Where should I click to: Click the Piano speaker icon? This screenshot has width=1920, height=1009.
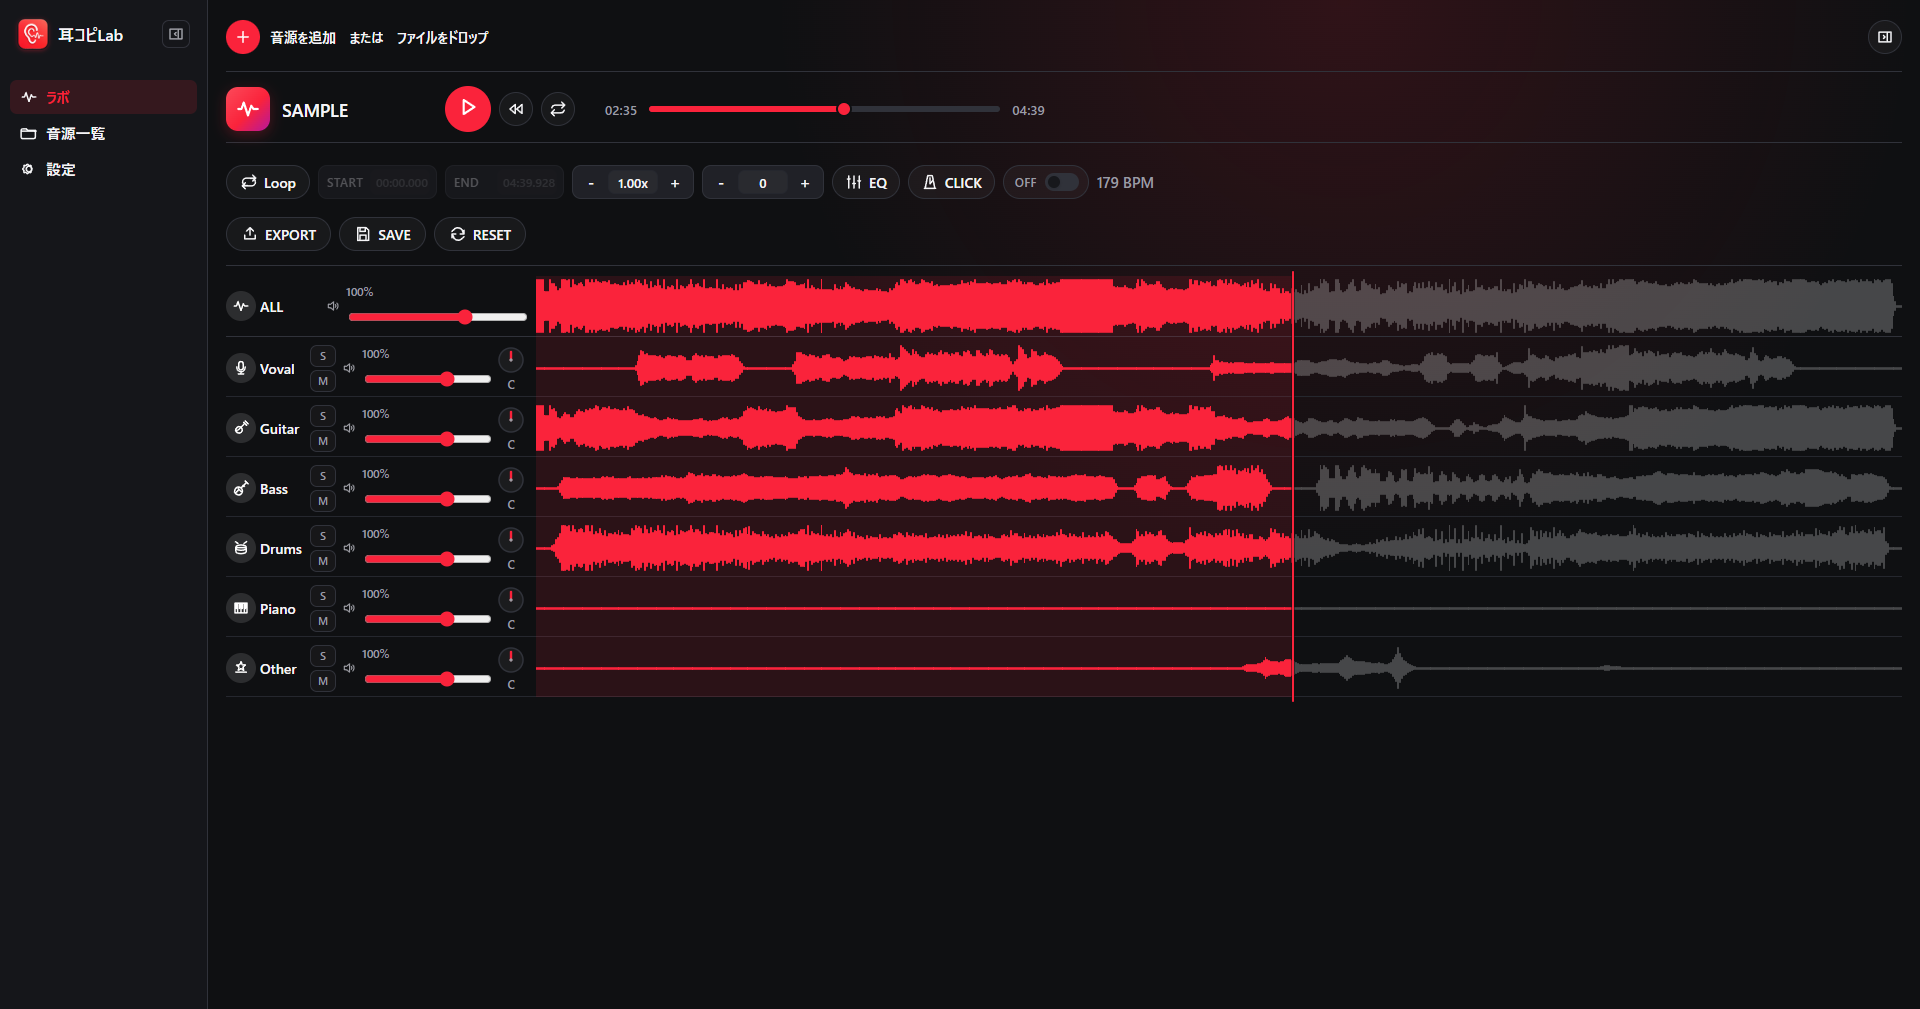pos(349,608)
